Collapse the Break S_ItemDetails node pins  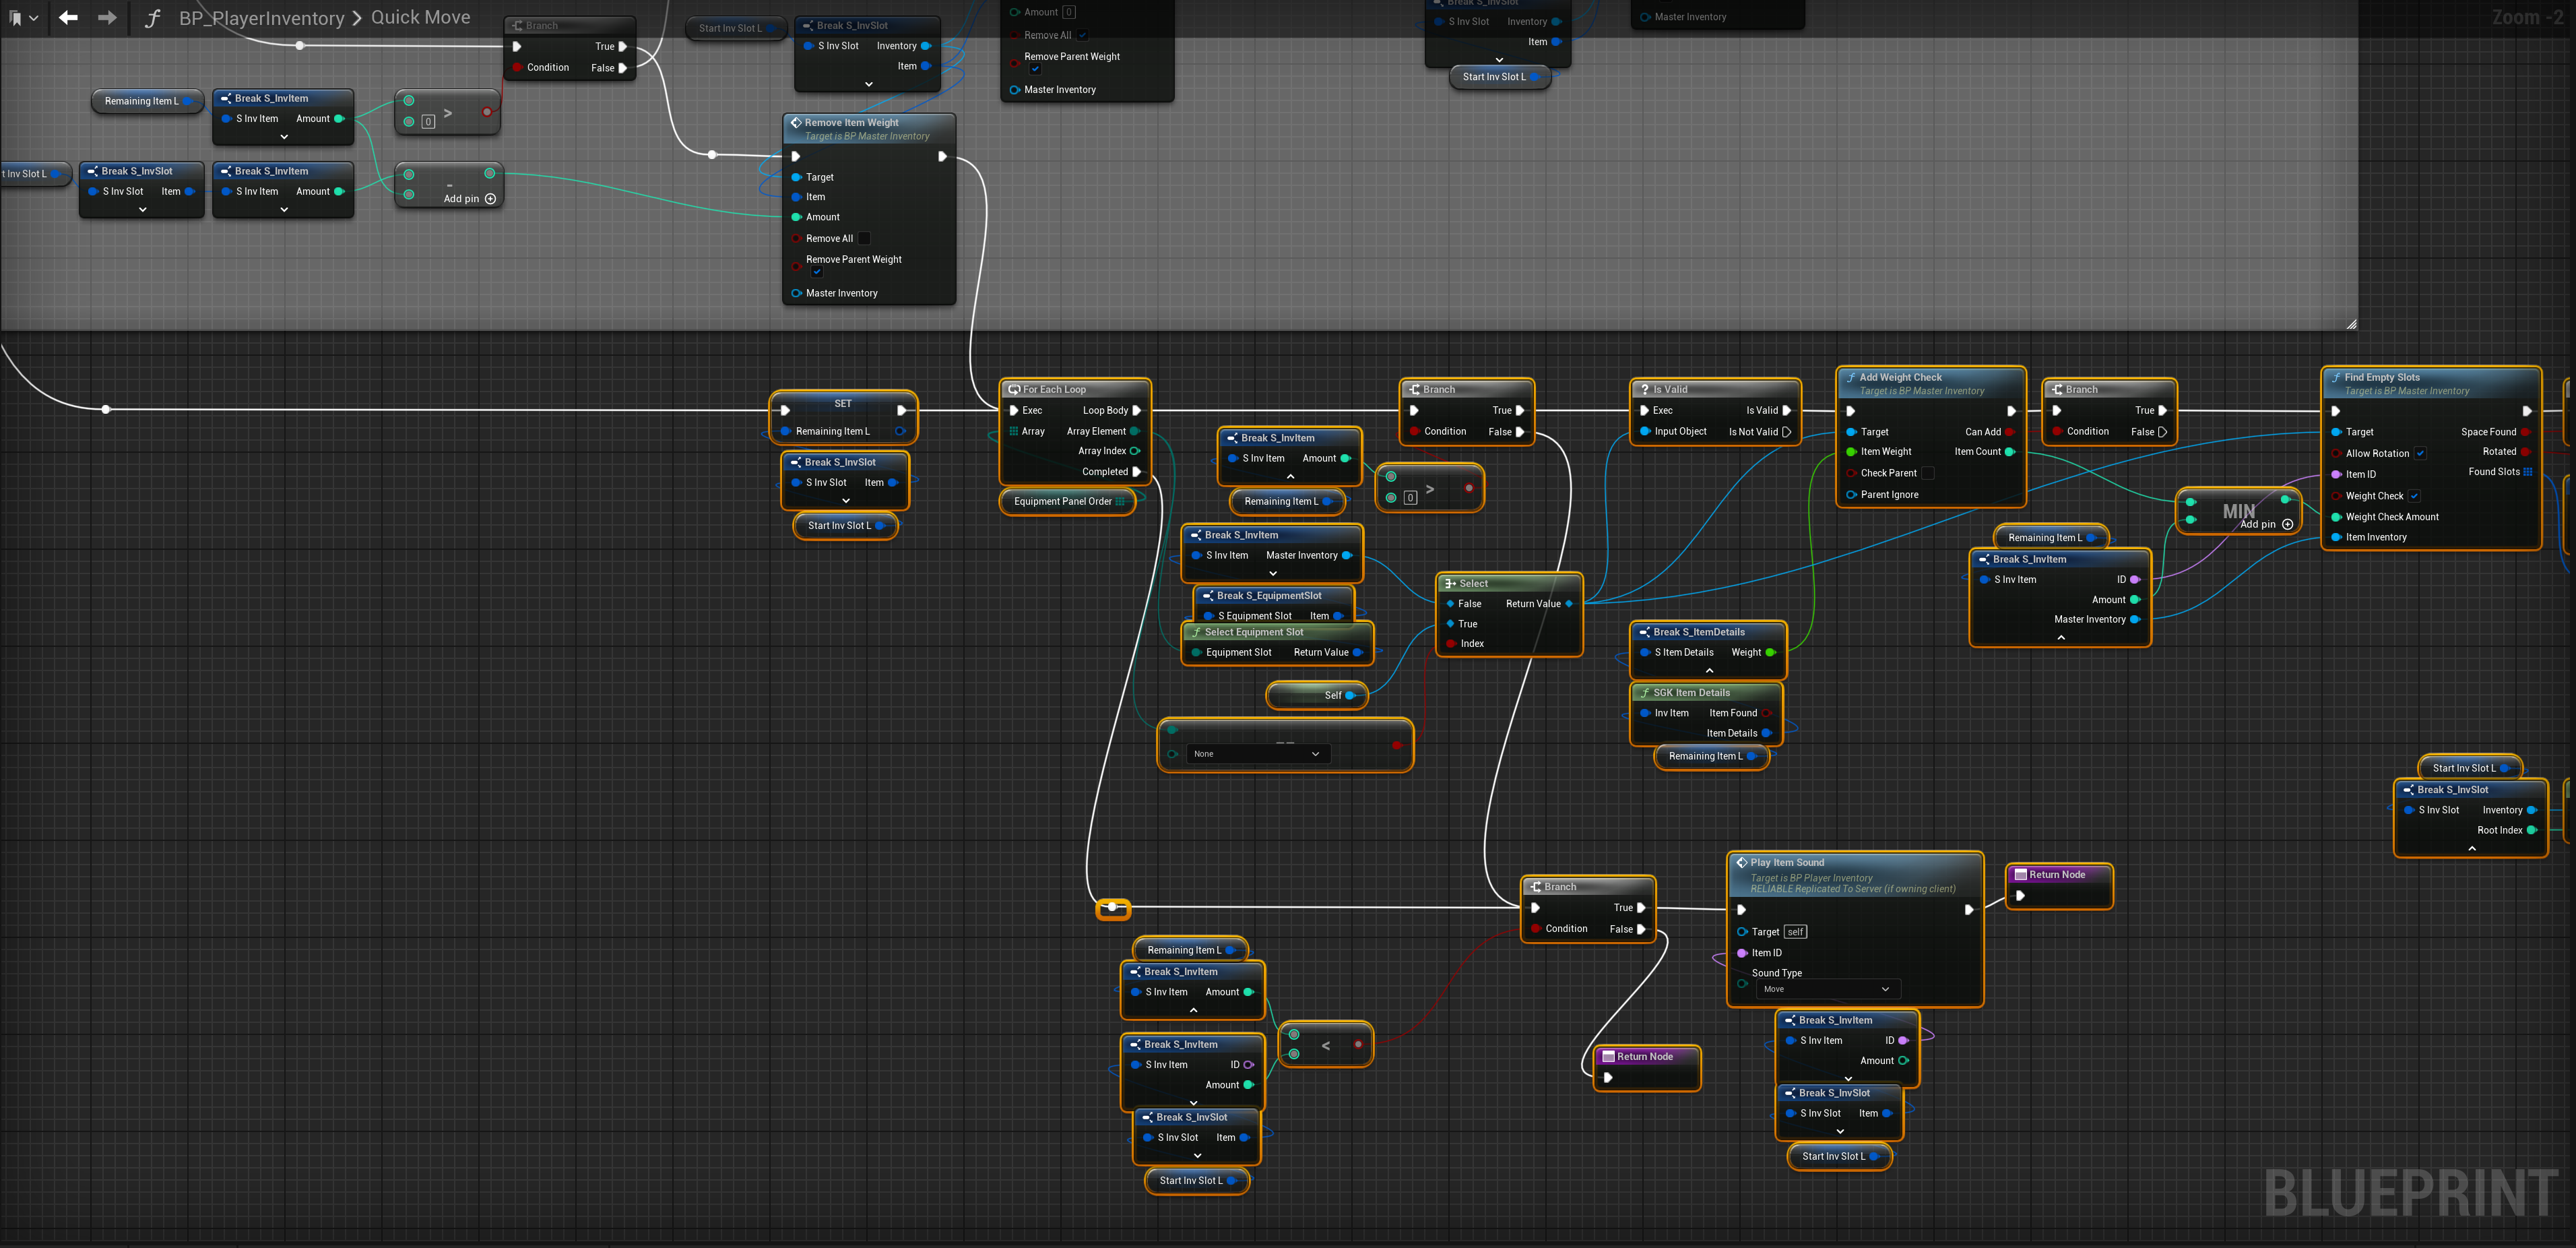tap(1709, 671)
